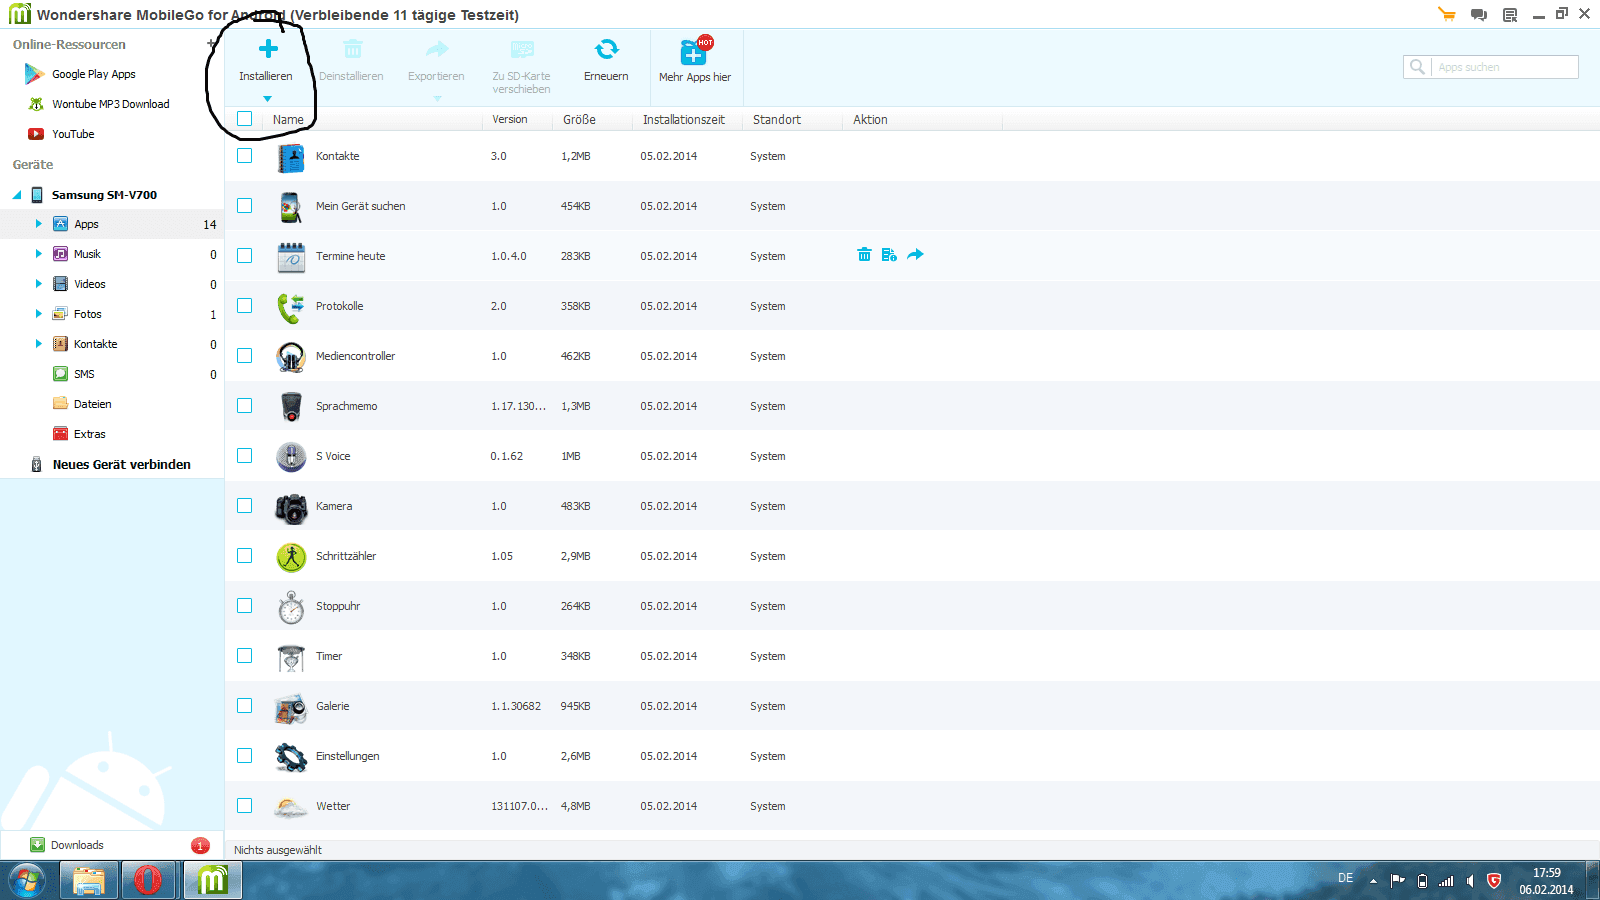This screenshot has width=1600, height=900.
Task: Click the shopping cart icon in title bar
Action: tap(1446, 14)
